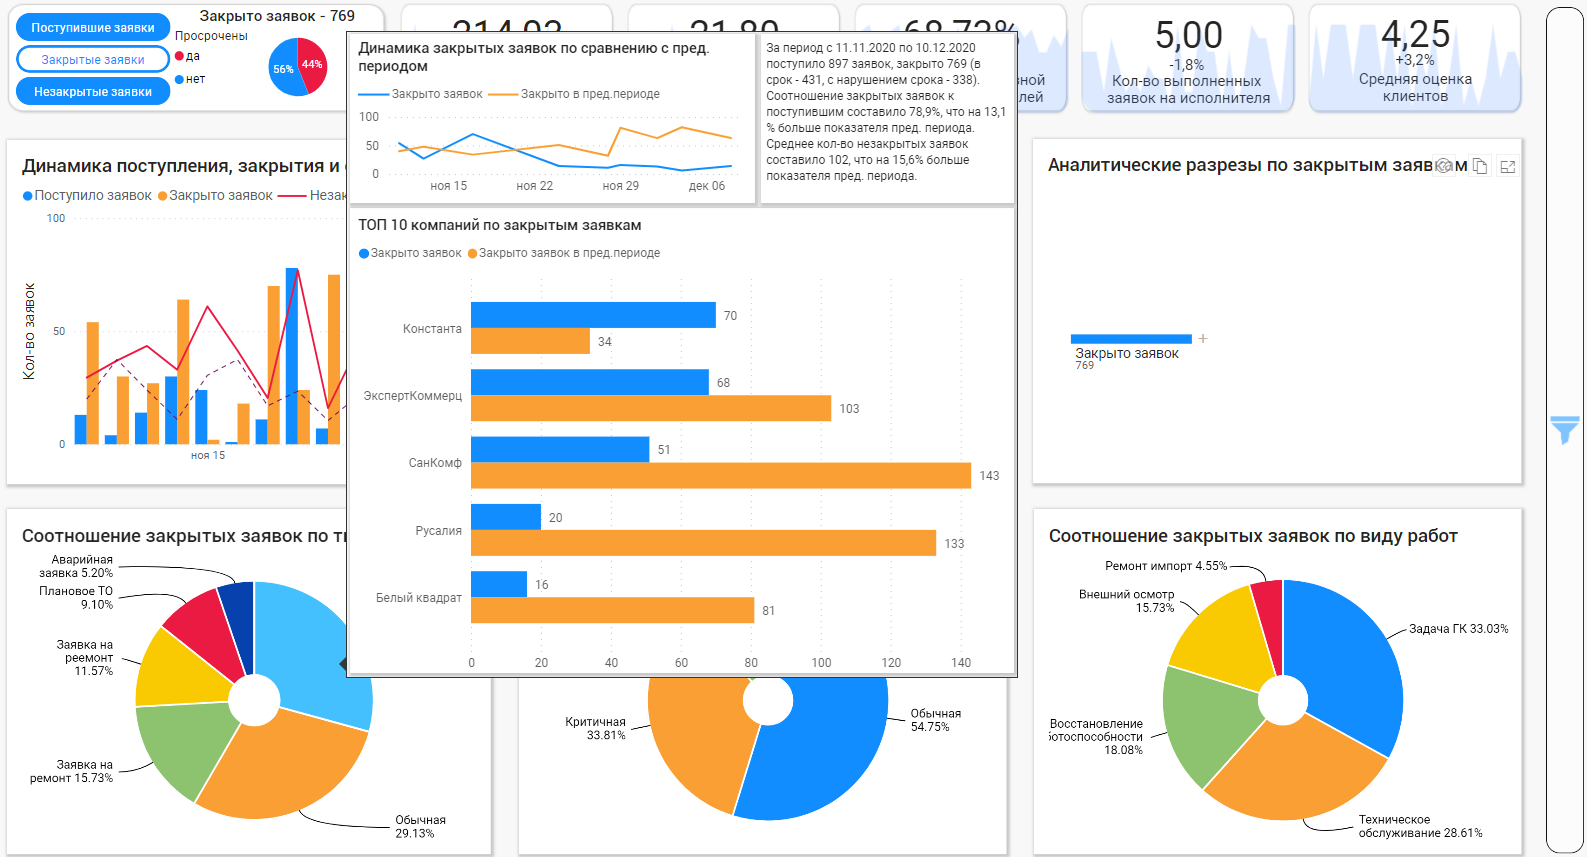Screen dimensions: 1587x857
Task: Click the СанКомф orange bar showing 143
Action: pyautogui.click(x=721, y=476)
